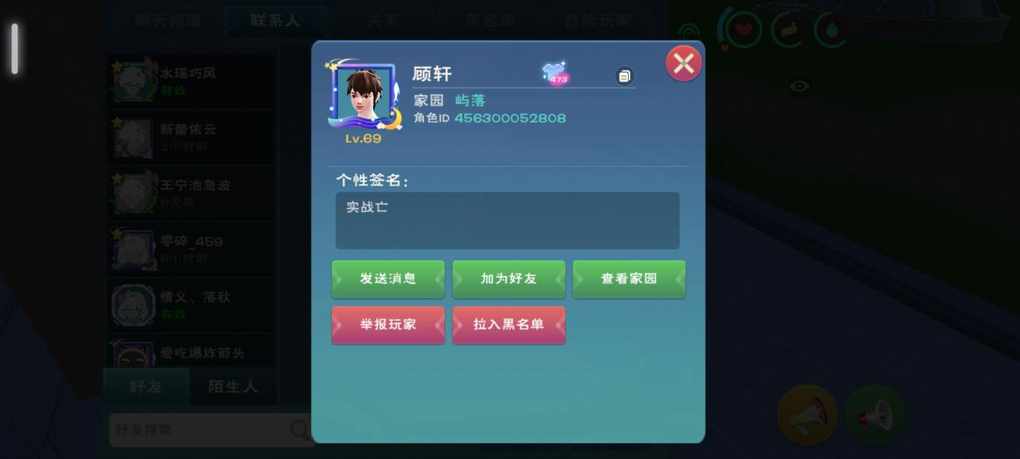
Task: Click the home name 屿渚 link
Action: click(x=470, y=101)
